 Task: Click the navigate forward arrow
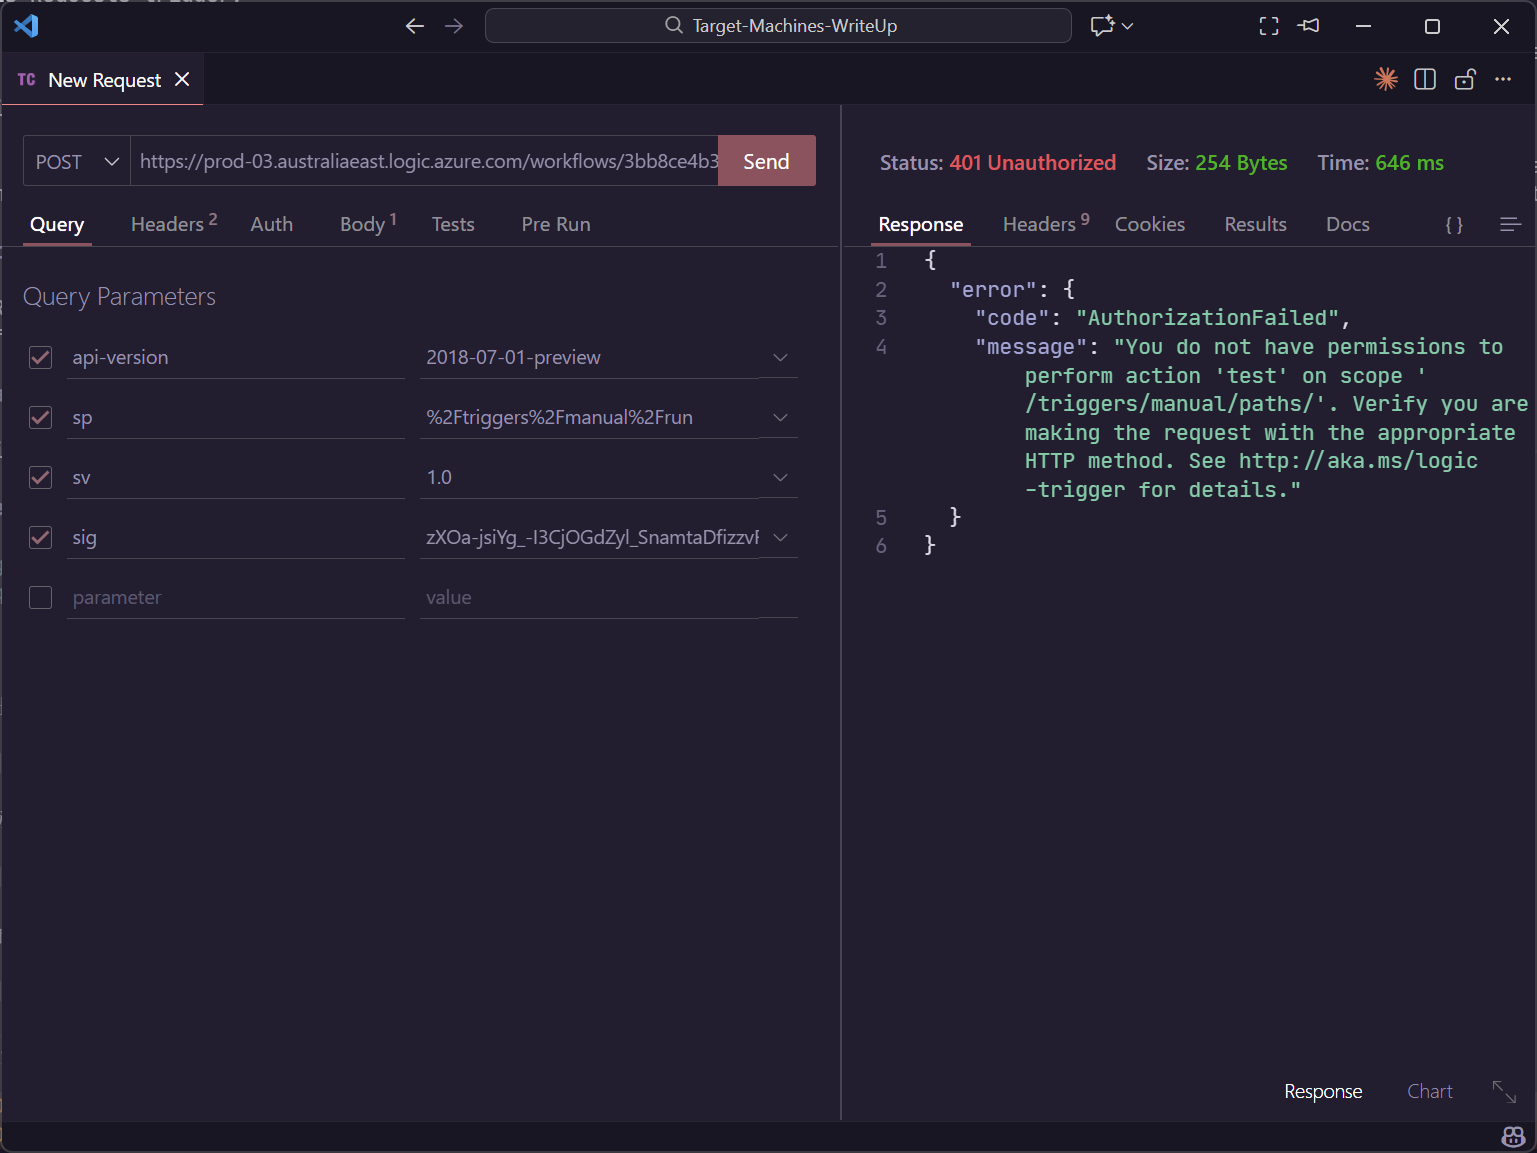454,26
